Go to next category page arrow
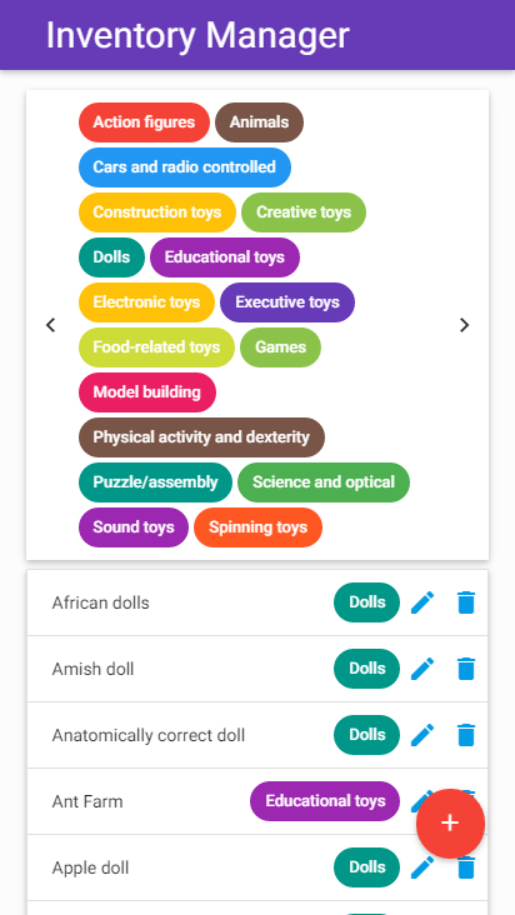The width and height of the screenshot is (515, 915). [464, 325]
